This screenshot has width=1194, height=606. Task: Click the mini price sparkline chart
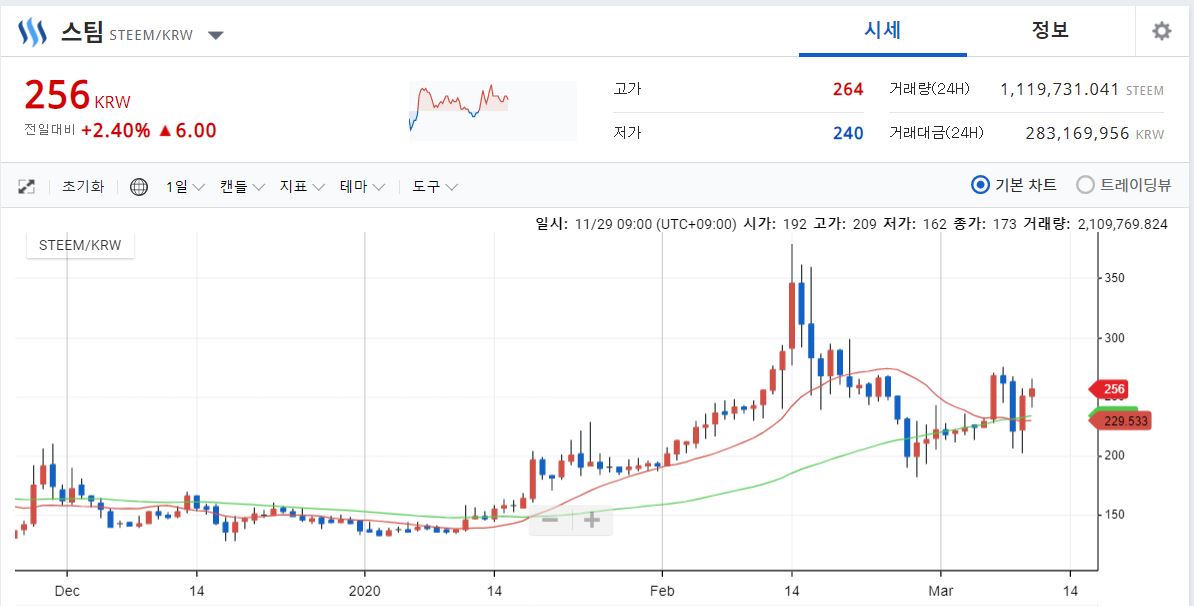pyautogui.click(x=493, y=110)
